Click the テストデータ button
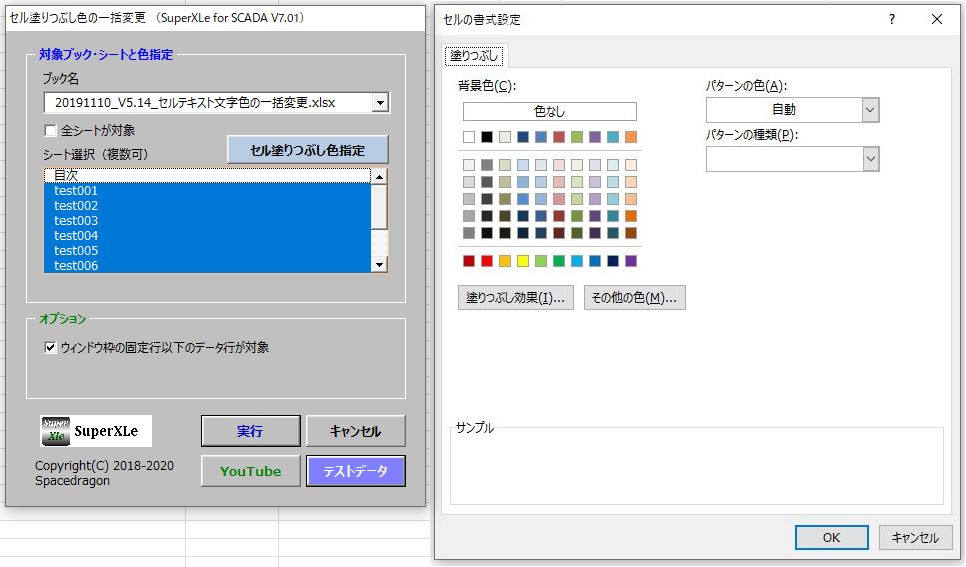Screen dimensions: 966x567 [355, 471]
